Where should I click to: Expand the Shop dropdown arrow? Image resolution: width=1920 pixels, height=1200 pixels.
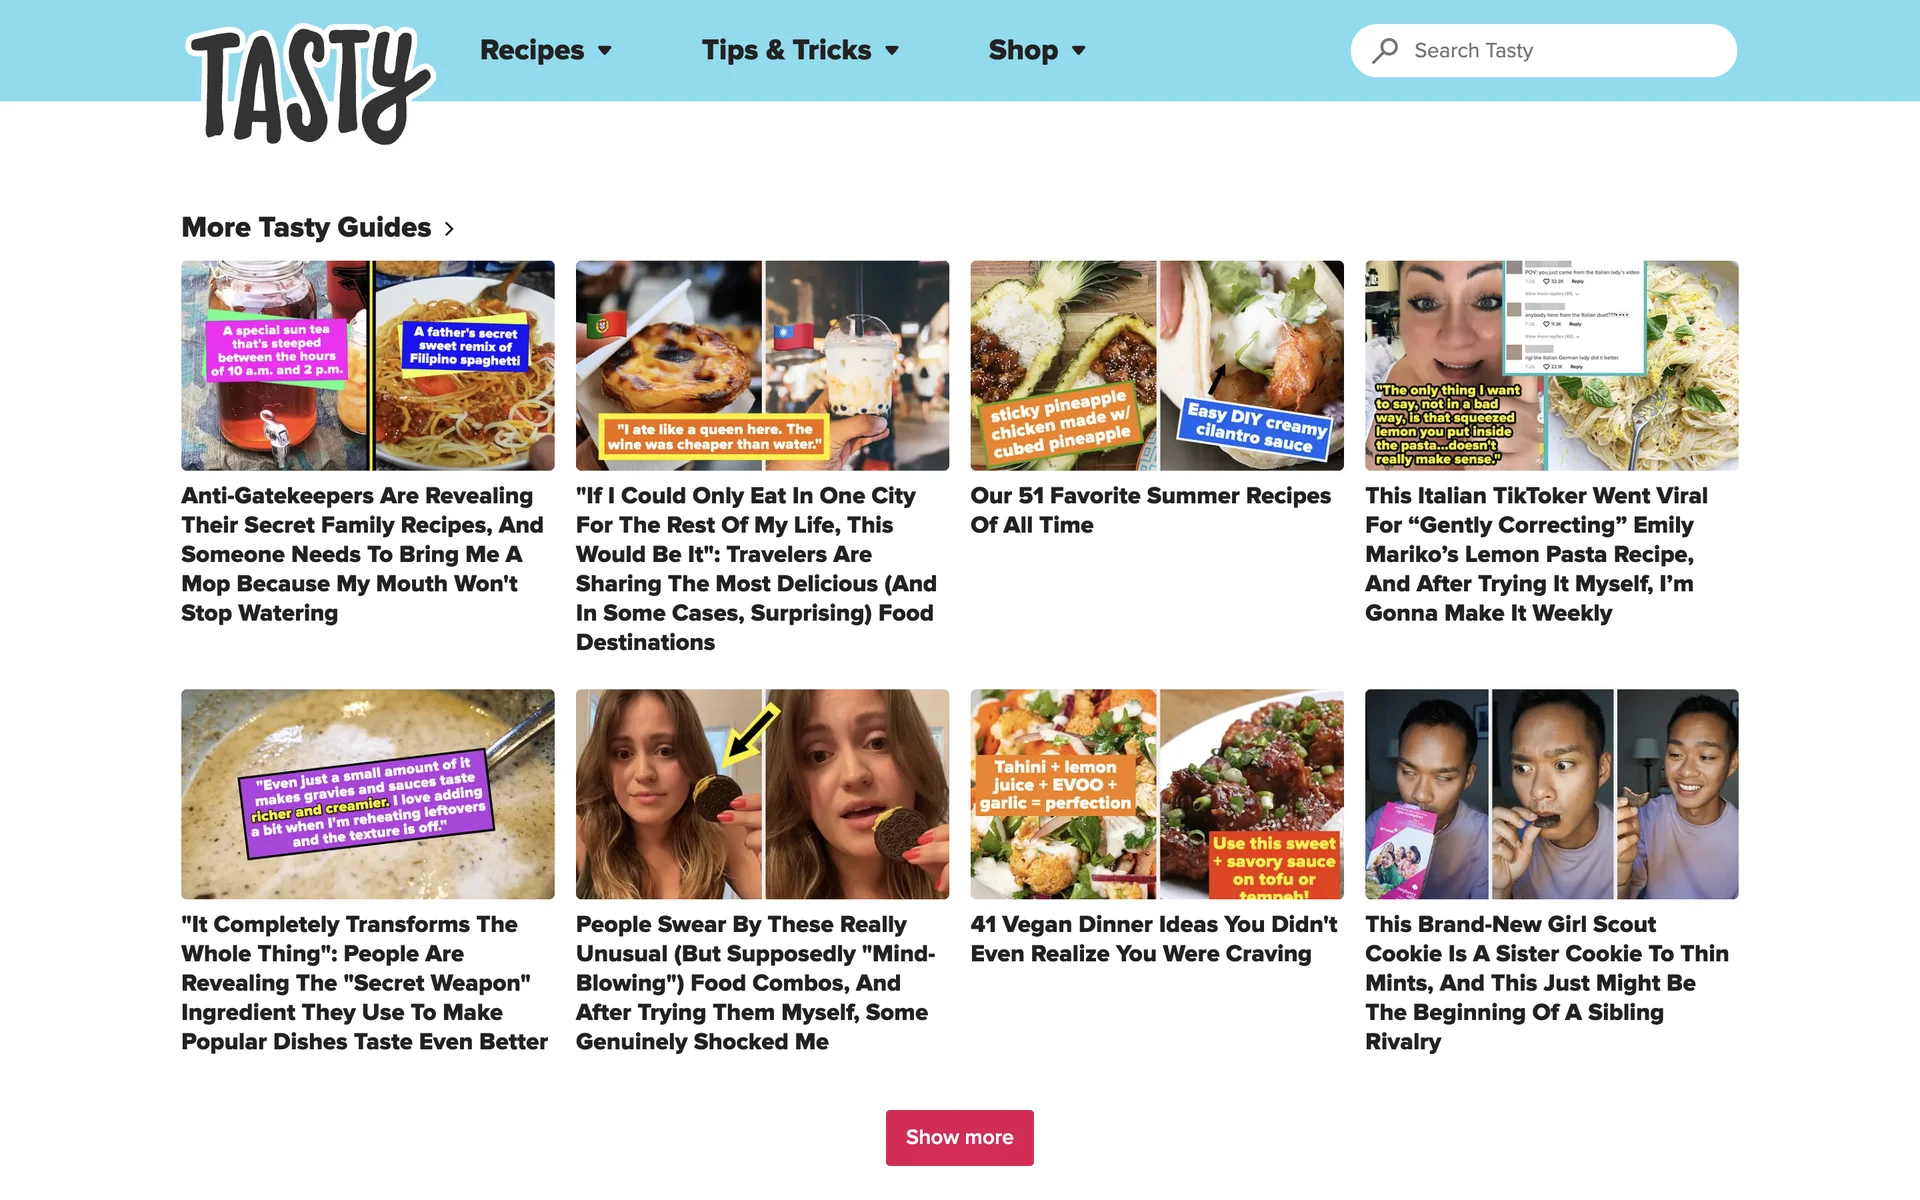(x=1078, y=51)
